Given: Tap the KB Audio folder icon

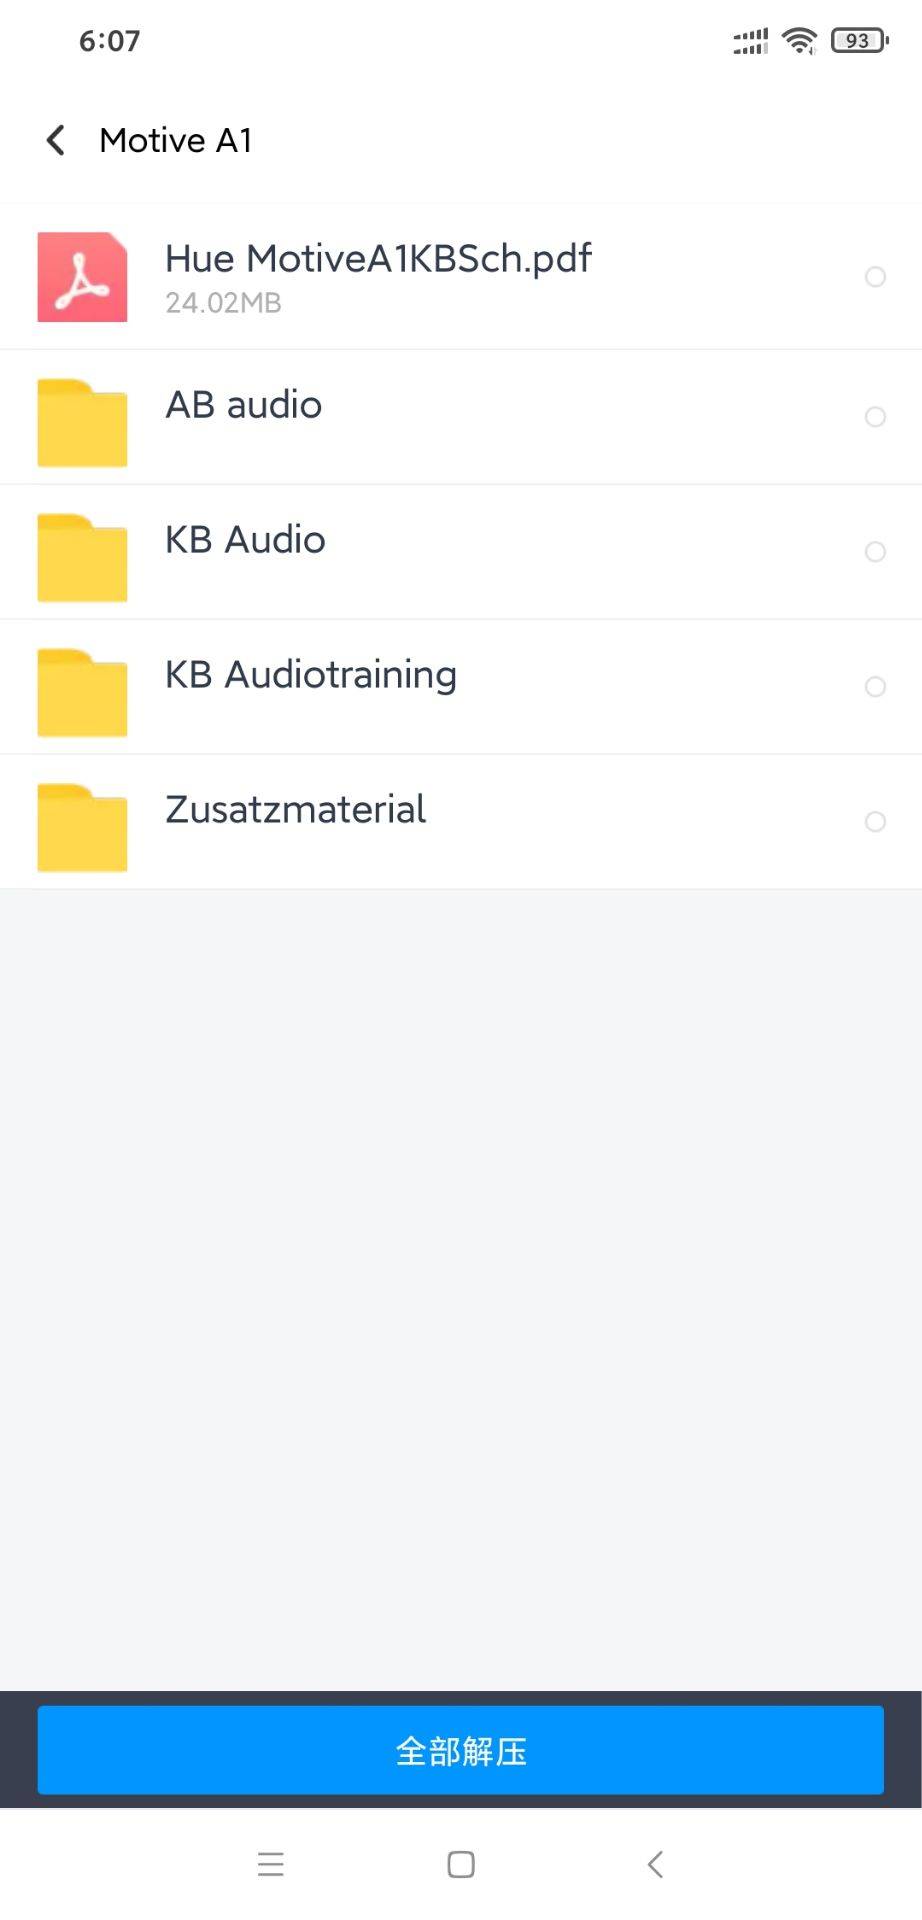Looking at the screenshot, I should point(82,557).
